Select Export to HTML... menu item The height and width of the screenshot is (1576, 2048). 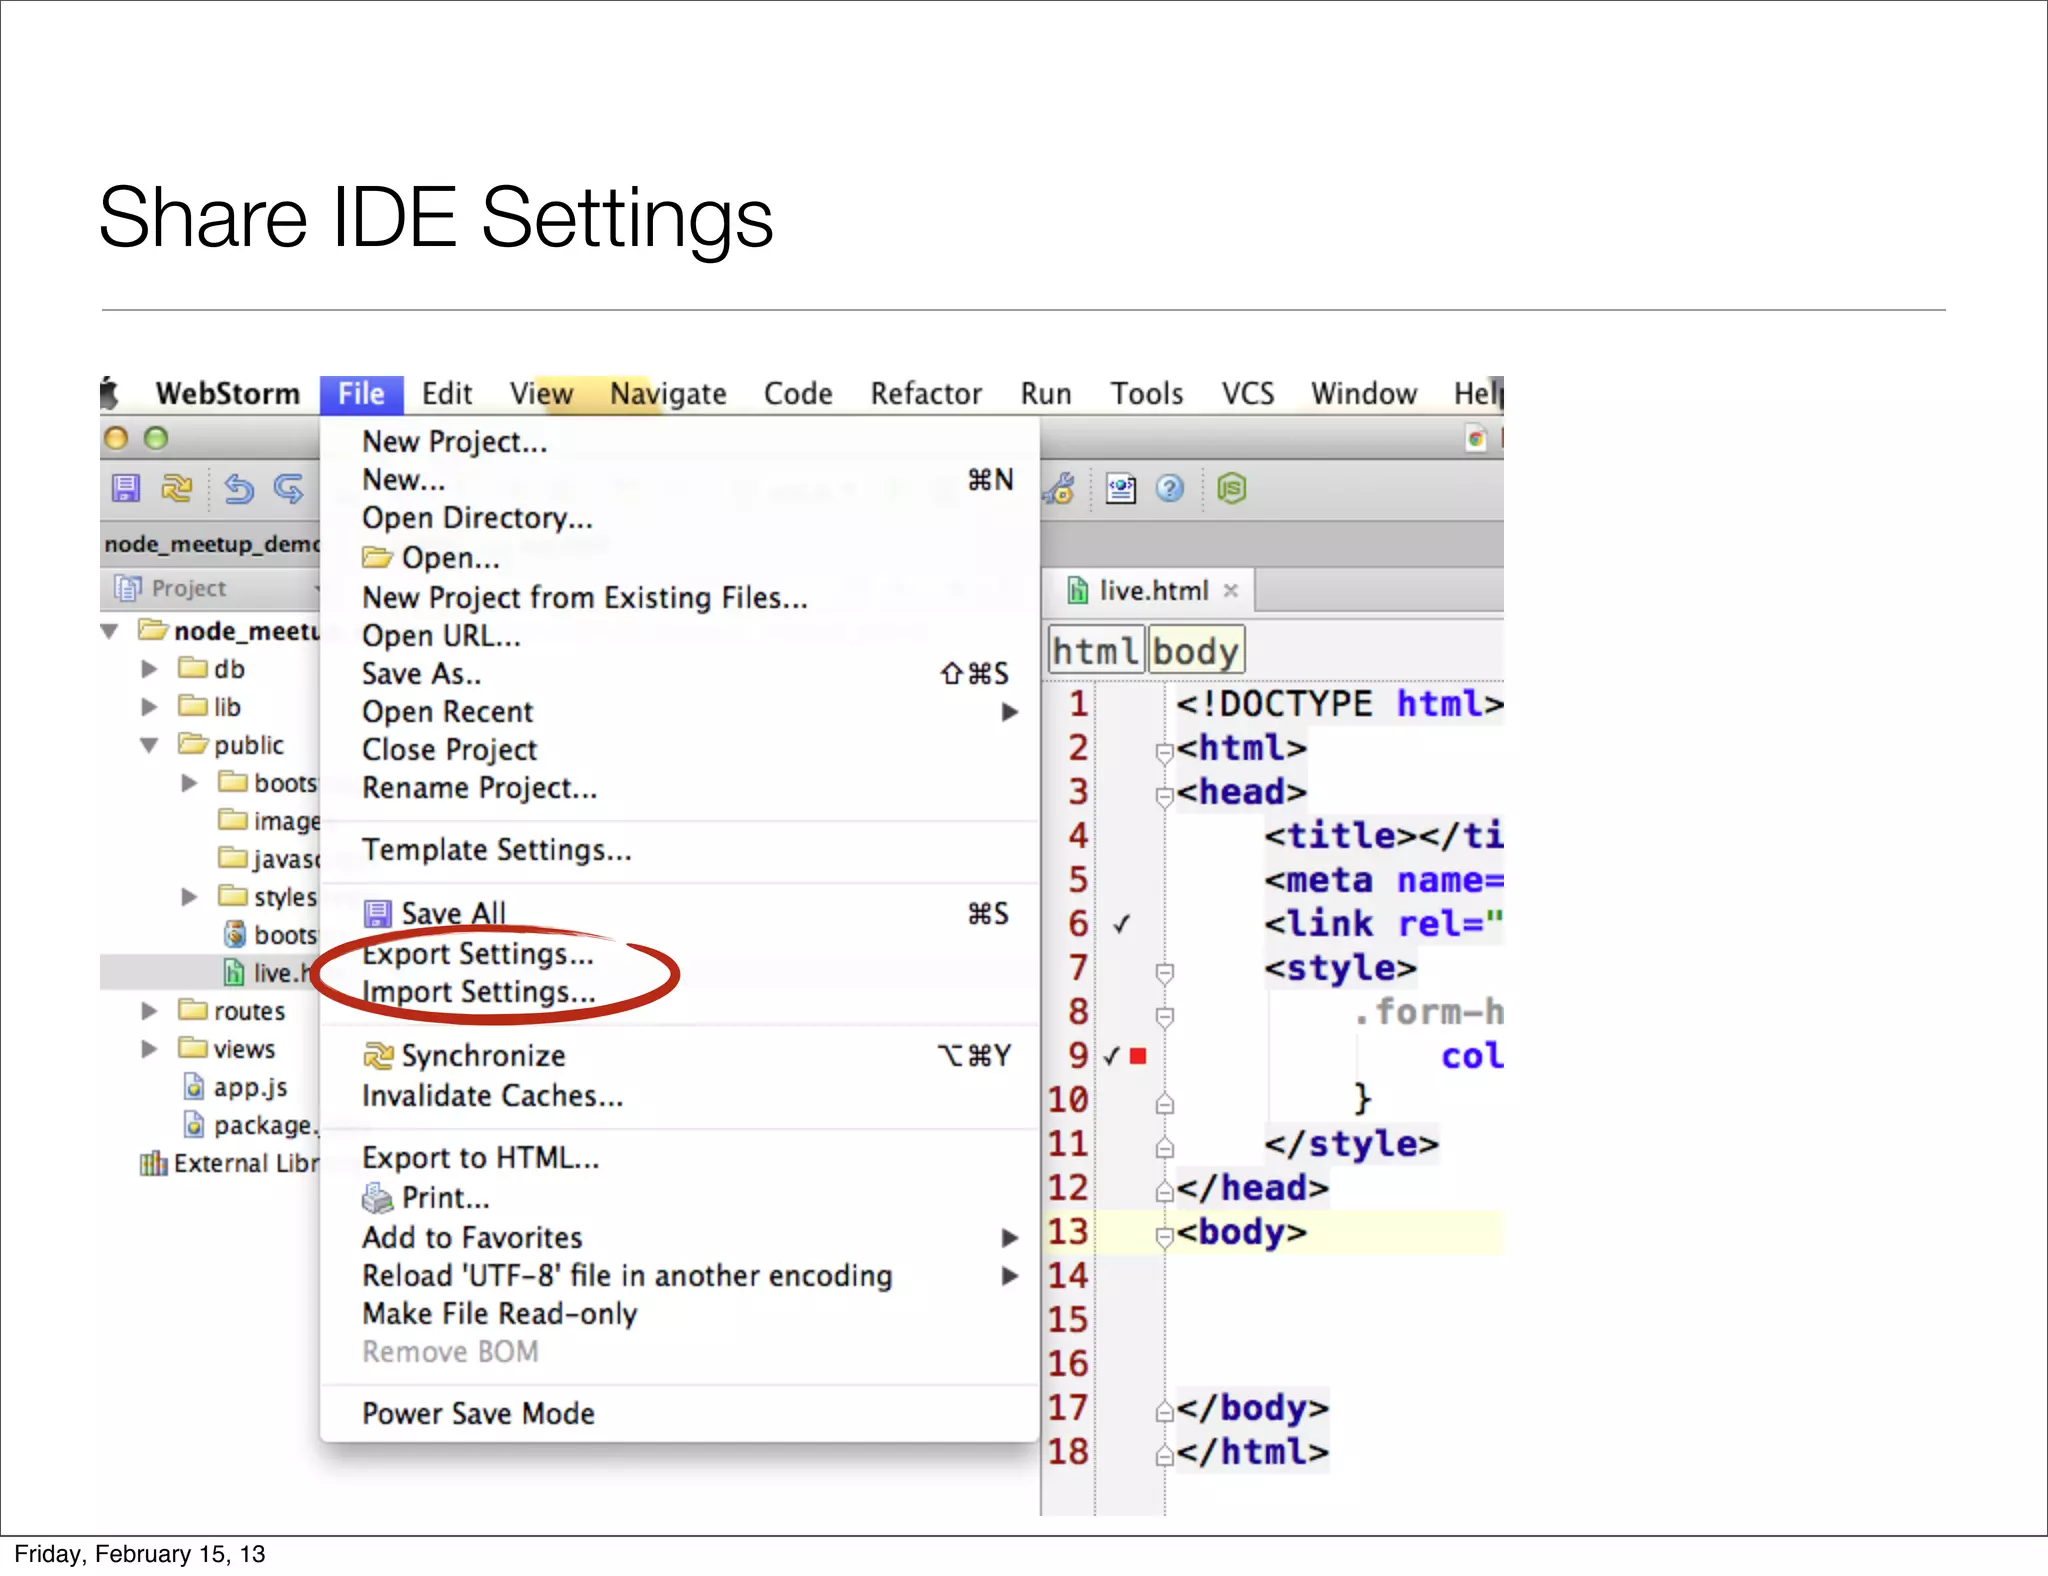point(680,1158)
